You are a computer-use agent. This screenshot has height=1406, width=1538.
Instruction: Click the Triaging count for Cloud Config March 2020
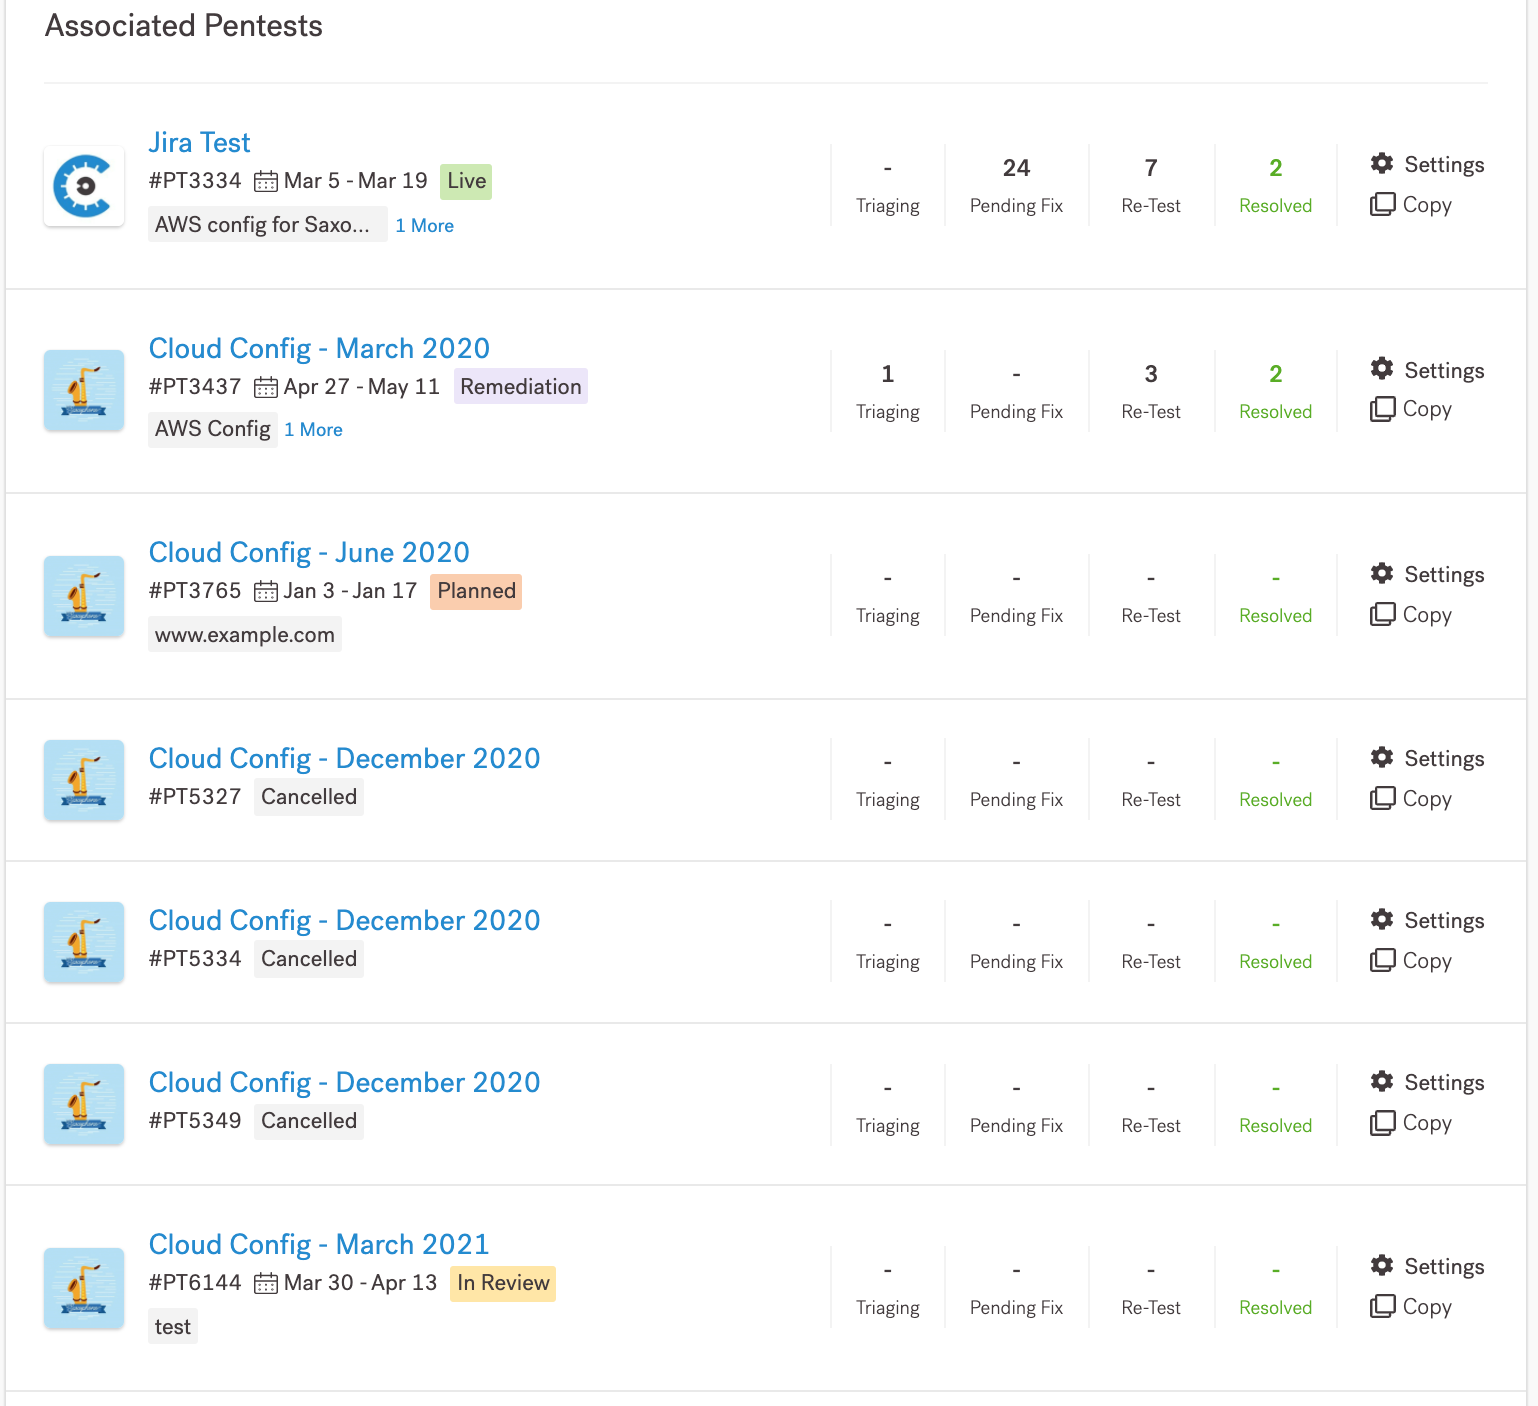point(887,374)
